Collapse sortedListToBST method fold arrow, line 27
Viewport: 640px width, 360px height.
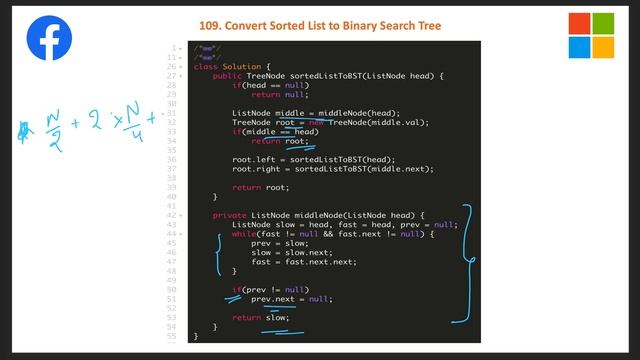pyautogui.click(x=181, y=76)
